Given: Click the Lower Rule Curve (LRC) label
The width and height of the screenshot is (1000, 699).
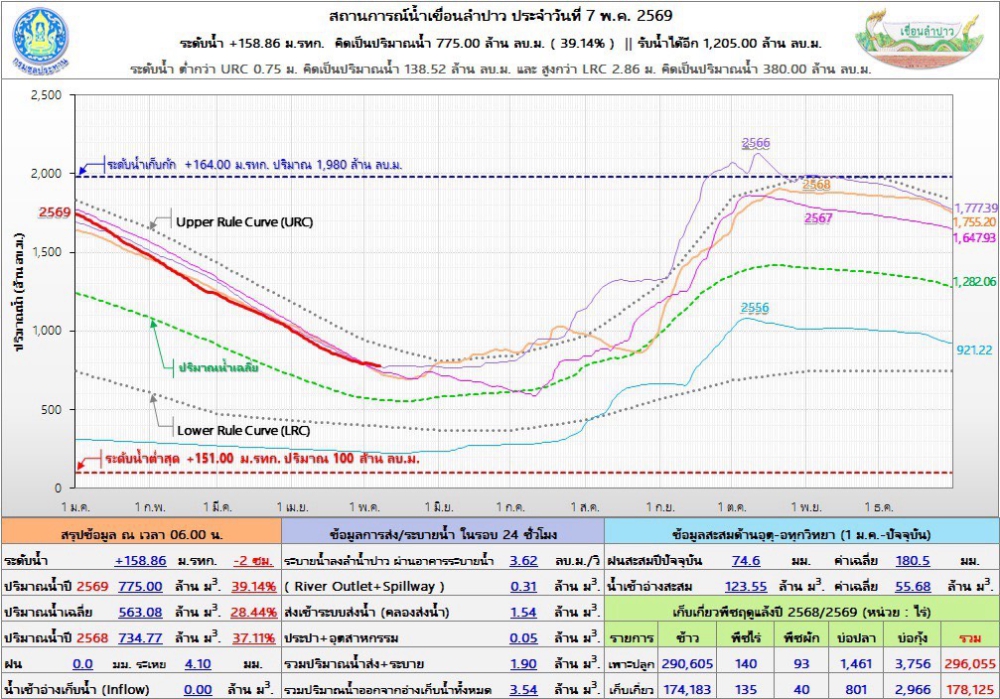Looking at the screenshot, I should pyautogui.click(x=243, y=430).
